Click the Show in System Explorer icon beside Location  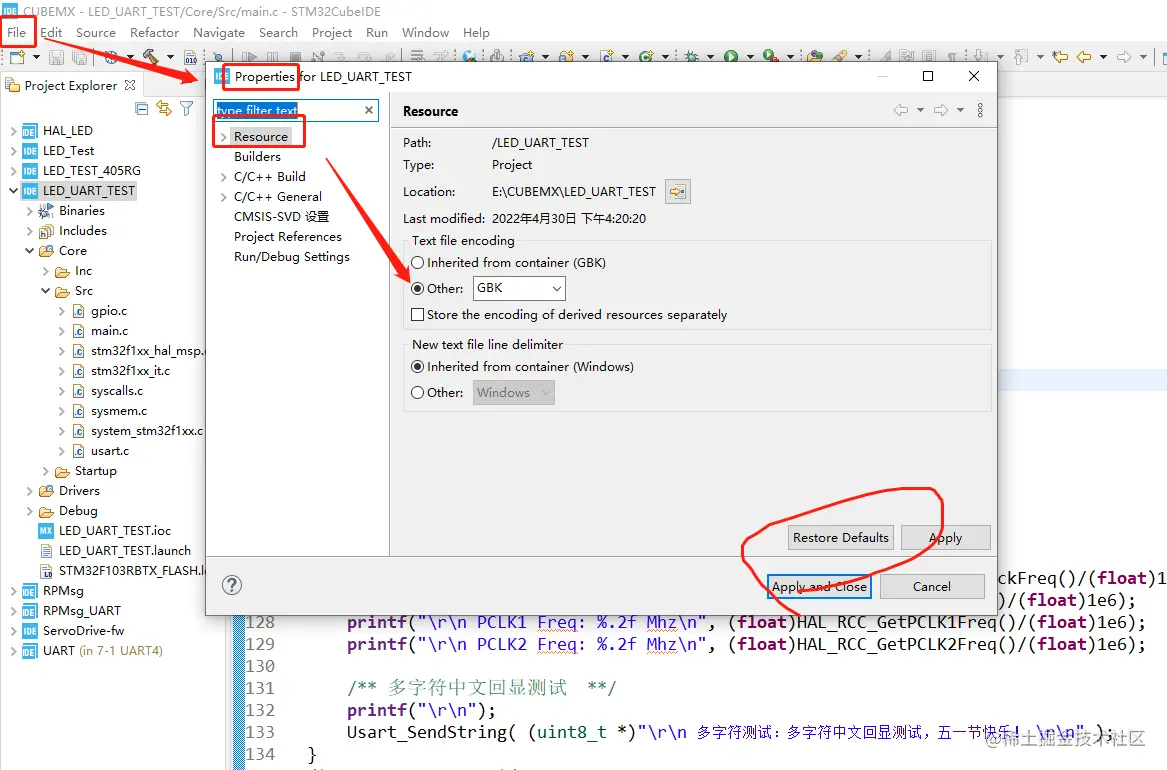[x=677, y=191]
